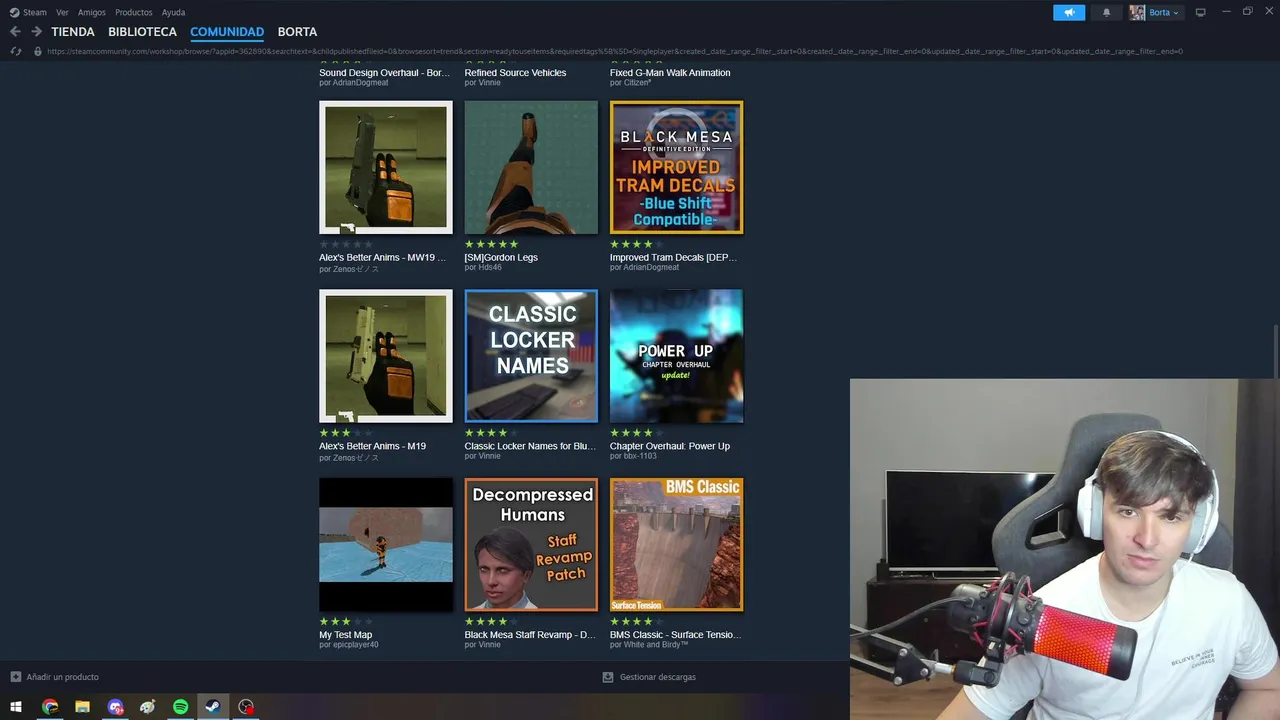Image resolution: width=1280 pixels, height=720 pixels.
Task: Open the paint palette app in taskbar
Action: tap(148, 707)
